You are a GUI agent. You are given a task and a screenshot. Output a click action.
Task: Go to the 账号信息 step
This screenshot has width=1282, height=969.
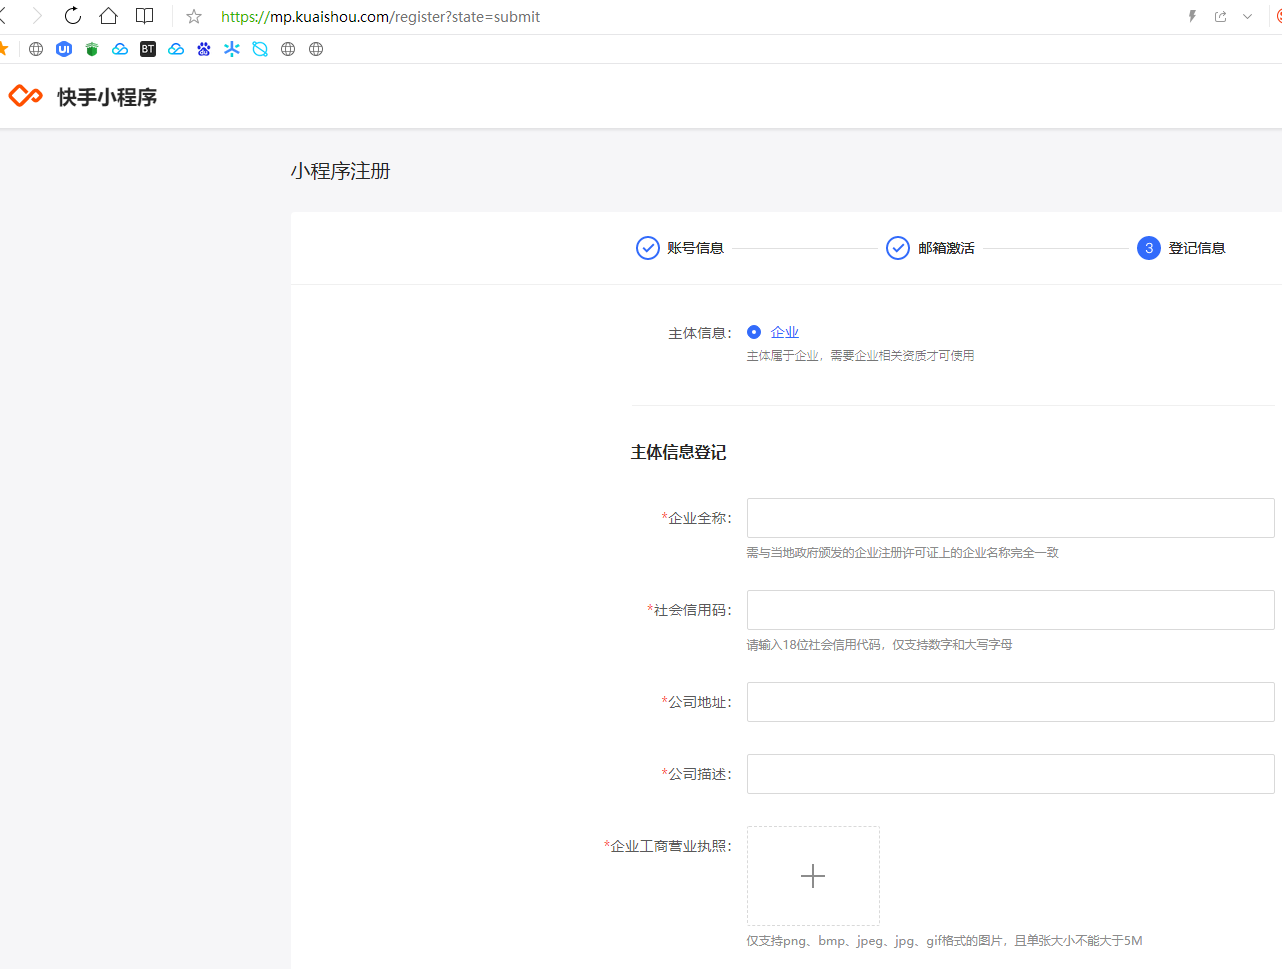pyautogui.click(x=680, y=248)
